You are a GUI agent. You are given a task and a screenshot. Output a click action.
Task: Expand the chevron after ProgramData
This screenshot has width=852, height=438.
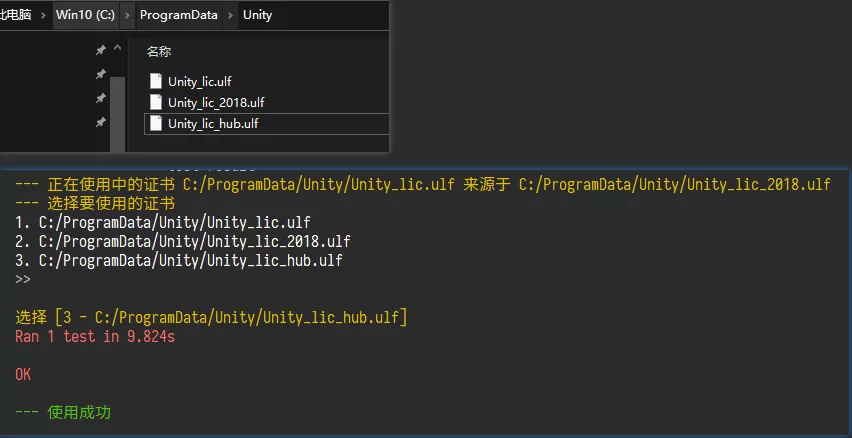click(229, 15)
